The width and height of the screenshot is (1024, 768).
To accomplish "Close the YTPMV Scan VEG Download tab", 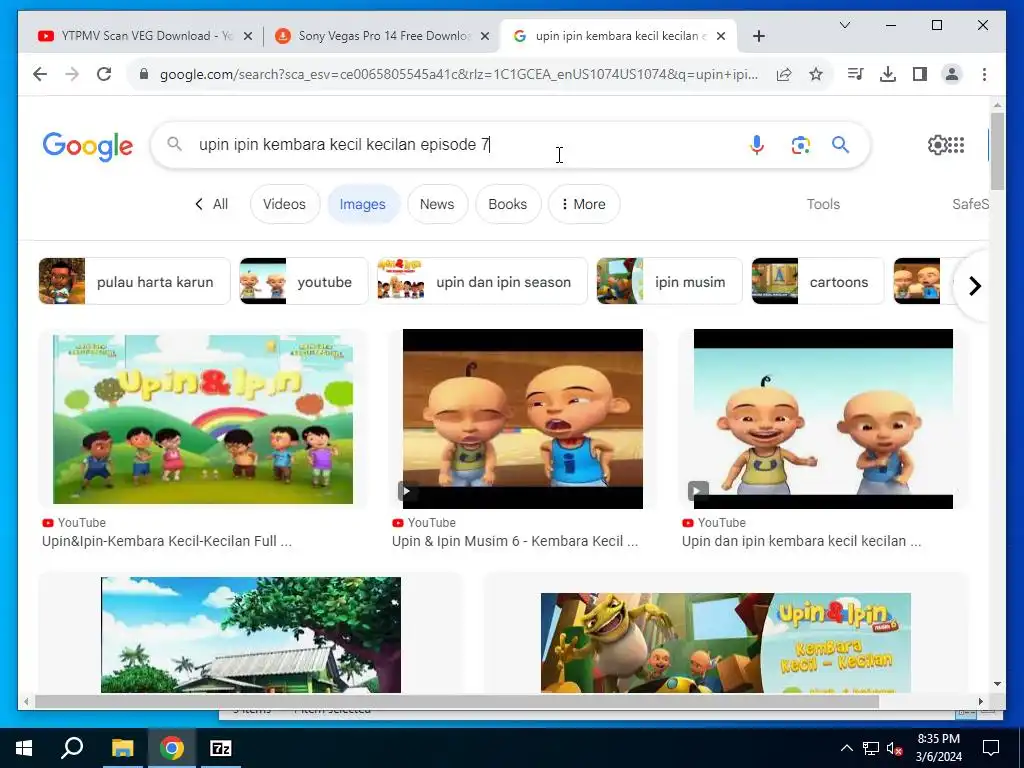I will tap(248, 36).
